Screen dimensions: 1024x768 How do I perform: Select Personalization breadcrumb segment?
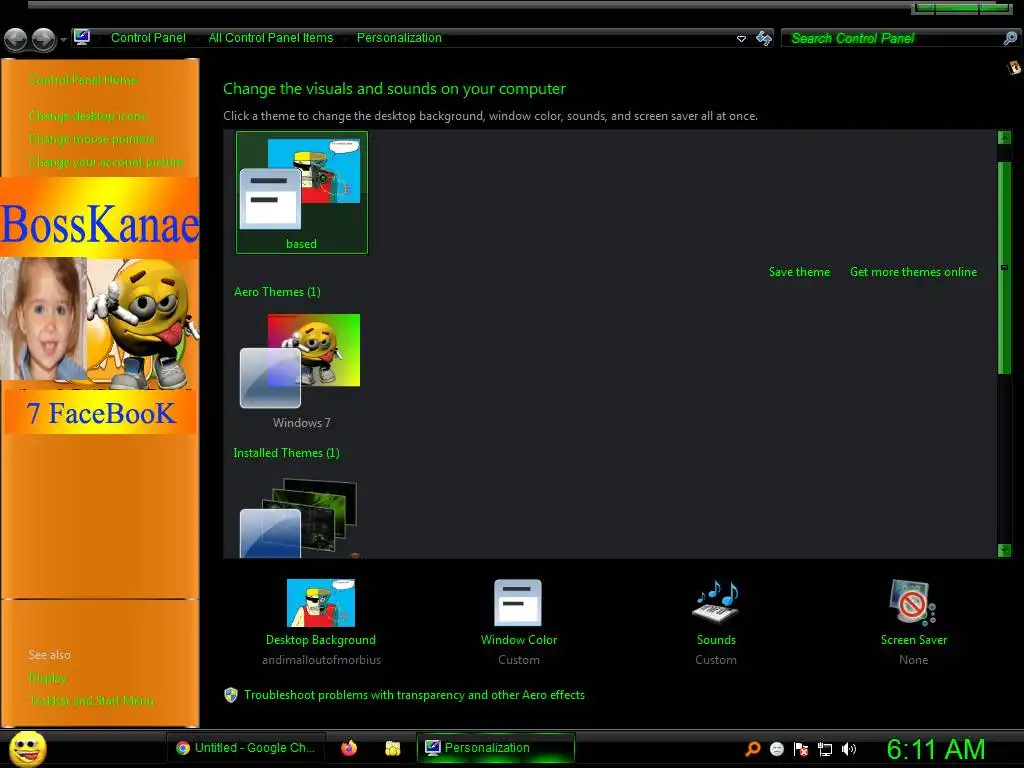click(x=399, y=38)
